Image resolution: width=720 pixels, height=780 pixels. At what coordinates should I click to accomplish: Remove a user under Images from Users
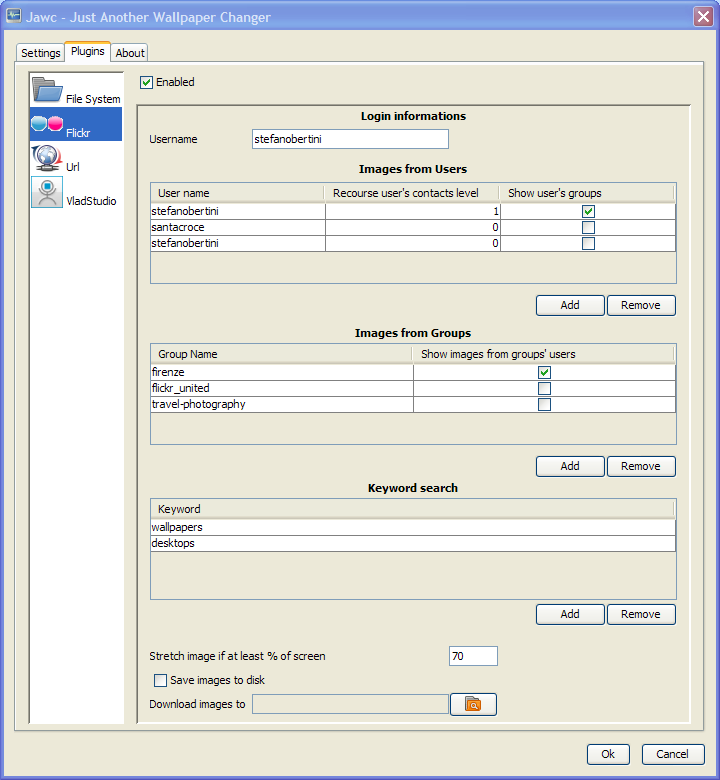click(641, 305)
